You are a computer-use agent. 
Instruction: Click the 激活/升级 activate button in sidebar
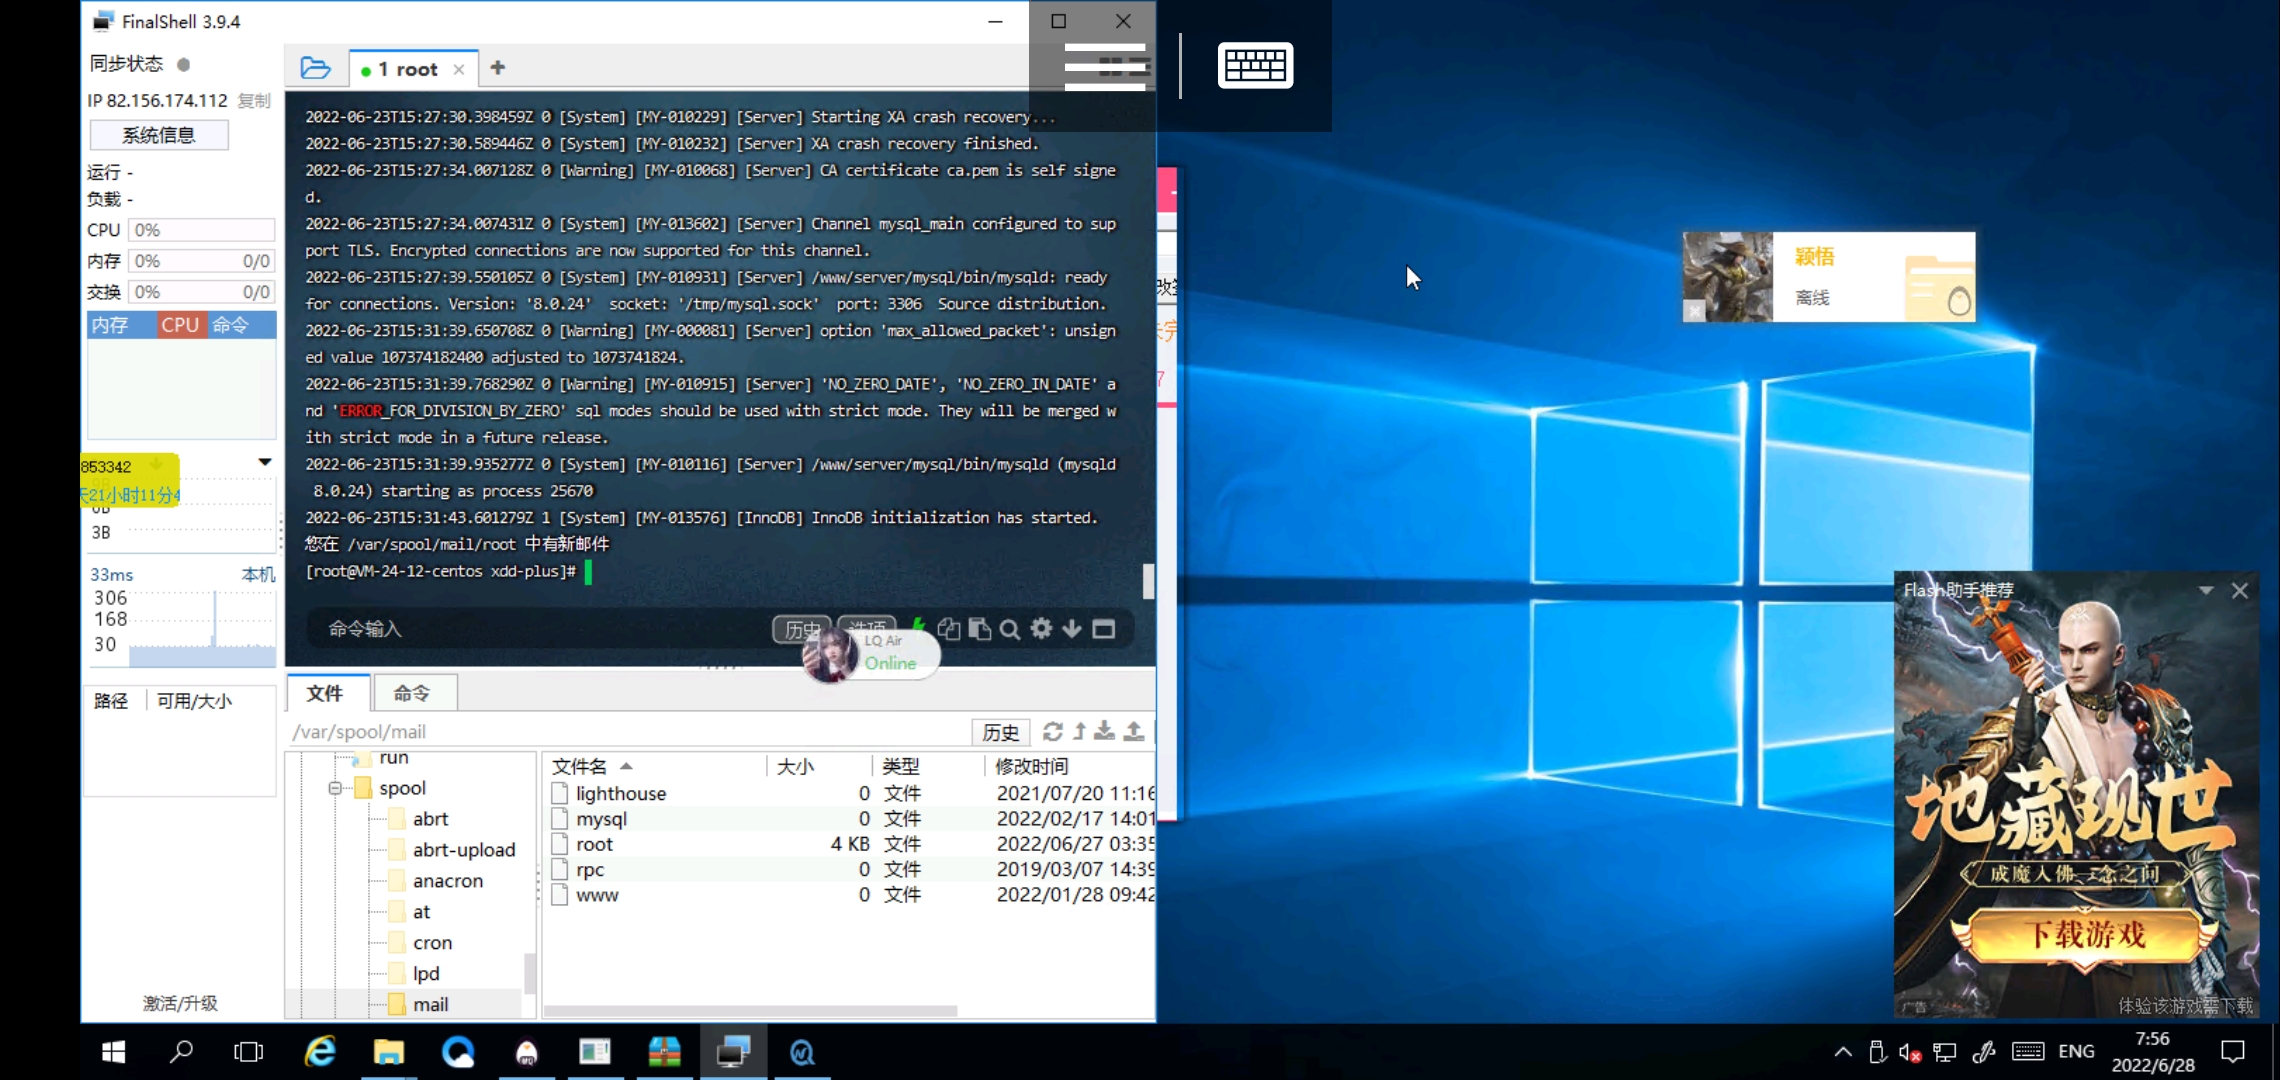[179, 1003]
